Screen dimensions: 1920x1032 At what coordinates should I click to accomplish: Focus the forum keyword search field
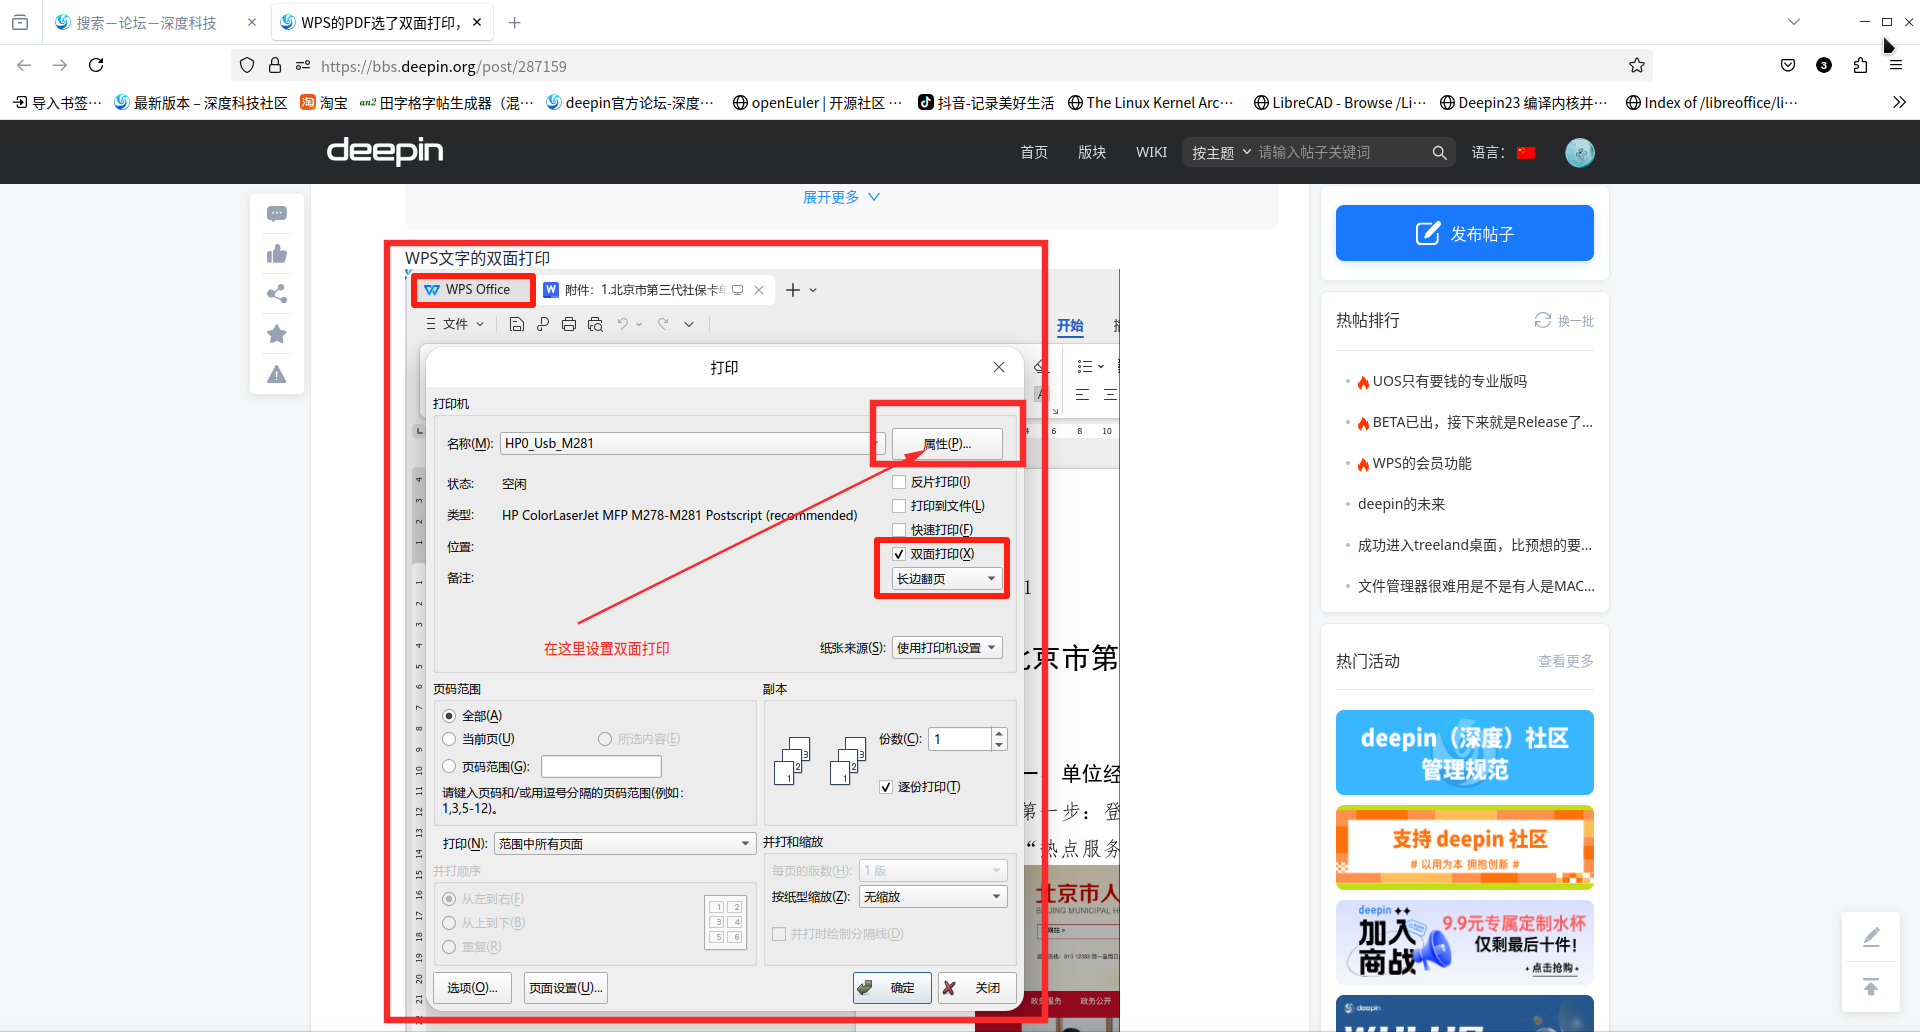[1340, 153]
